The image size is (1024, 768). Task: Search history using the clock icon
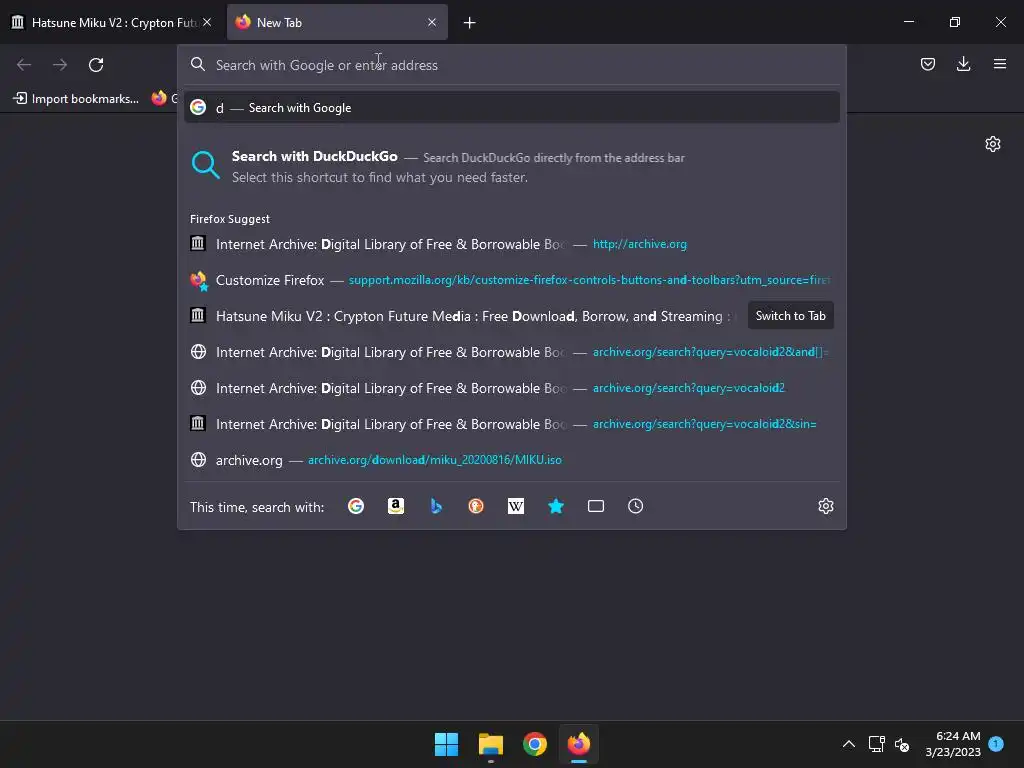point(635,506)
